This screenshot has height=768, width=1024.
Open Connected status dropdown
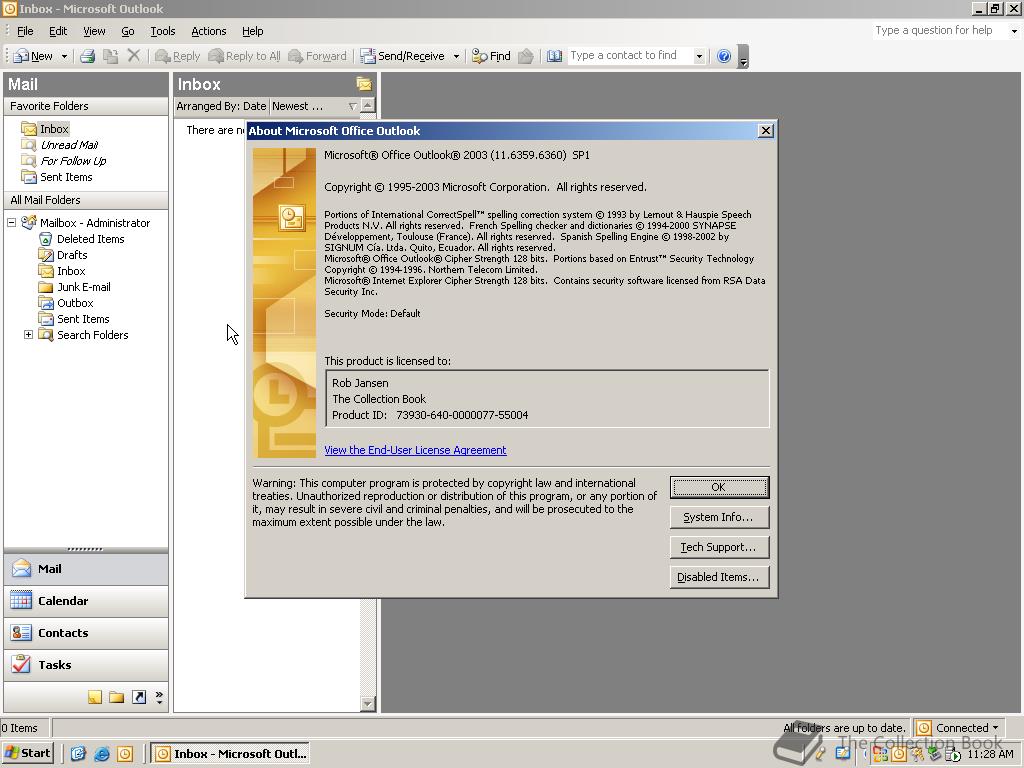click(959, 728)
